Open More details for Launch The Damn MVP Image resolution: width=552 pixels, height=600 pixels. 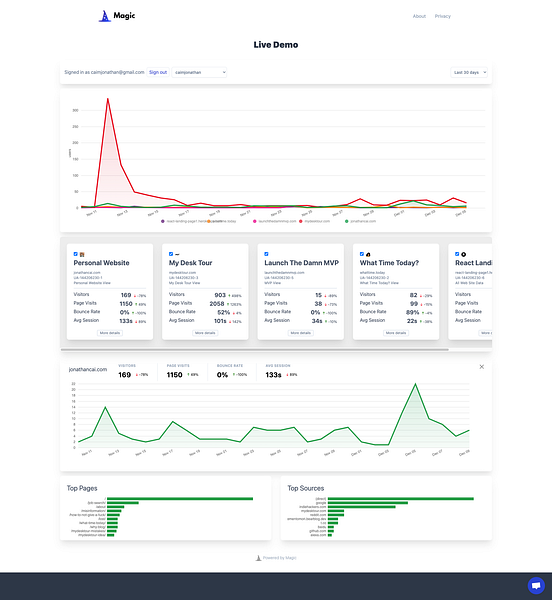300,333
